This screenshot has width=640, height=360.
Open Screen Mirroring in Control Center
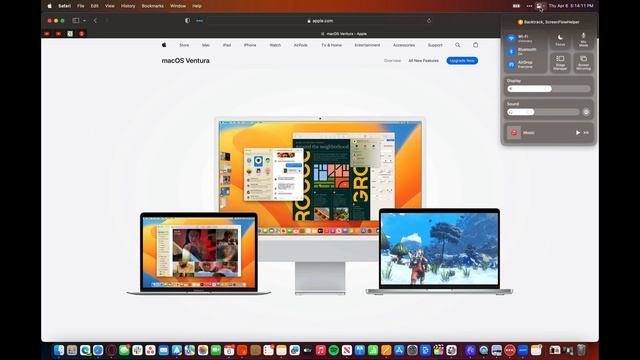point(583,63)
